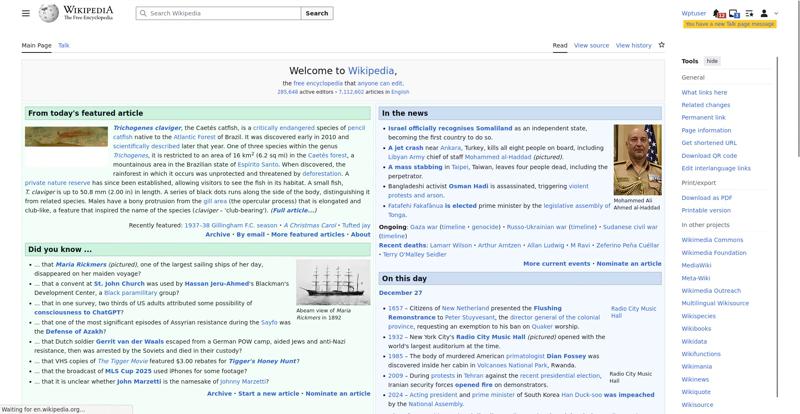Viewport: 800px width, 414px height.
Task: Open the "What links here" tool link
Action: click(x=704, y=92)
